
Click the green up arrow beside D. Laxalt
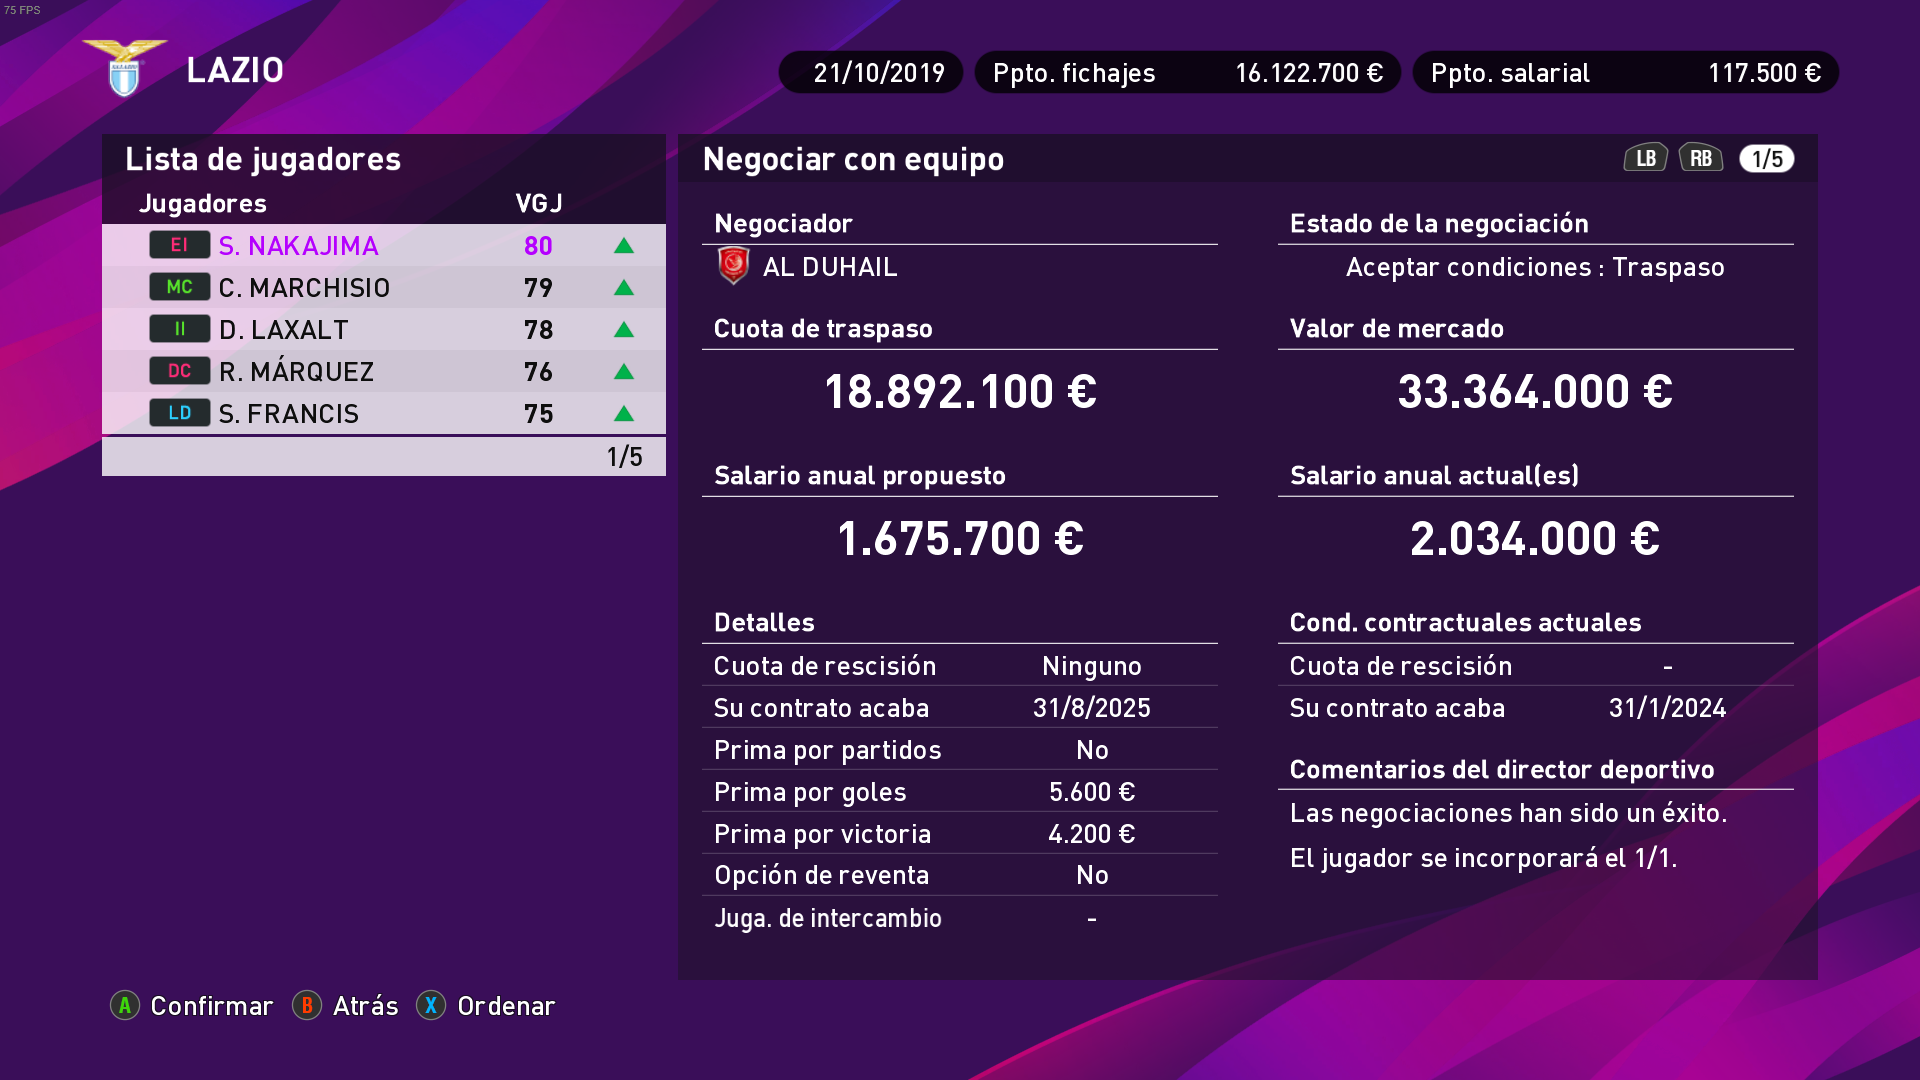624,330
